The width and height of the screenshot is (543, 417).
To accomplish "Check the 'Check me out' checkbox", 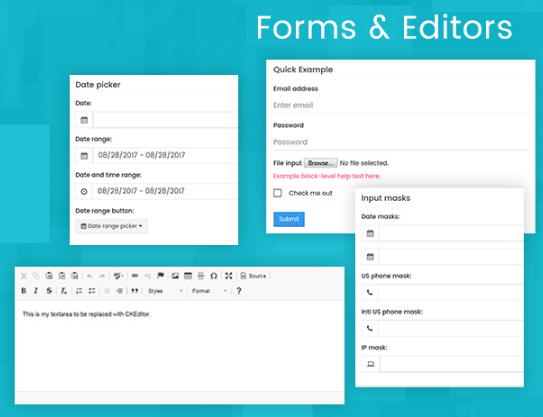I will tap(277, 193).
